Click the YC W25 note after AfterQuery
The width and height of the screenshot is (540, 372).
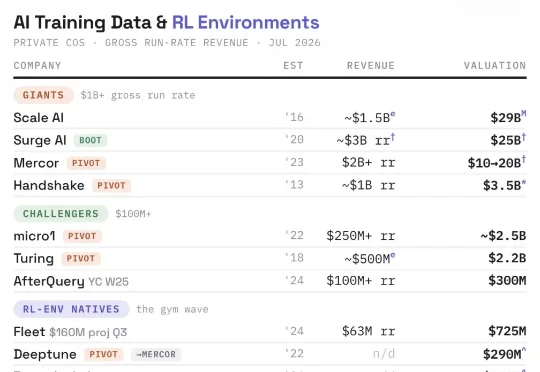[108, 282]
